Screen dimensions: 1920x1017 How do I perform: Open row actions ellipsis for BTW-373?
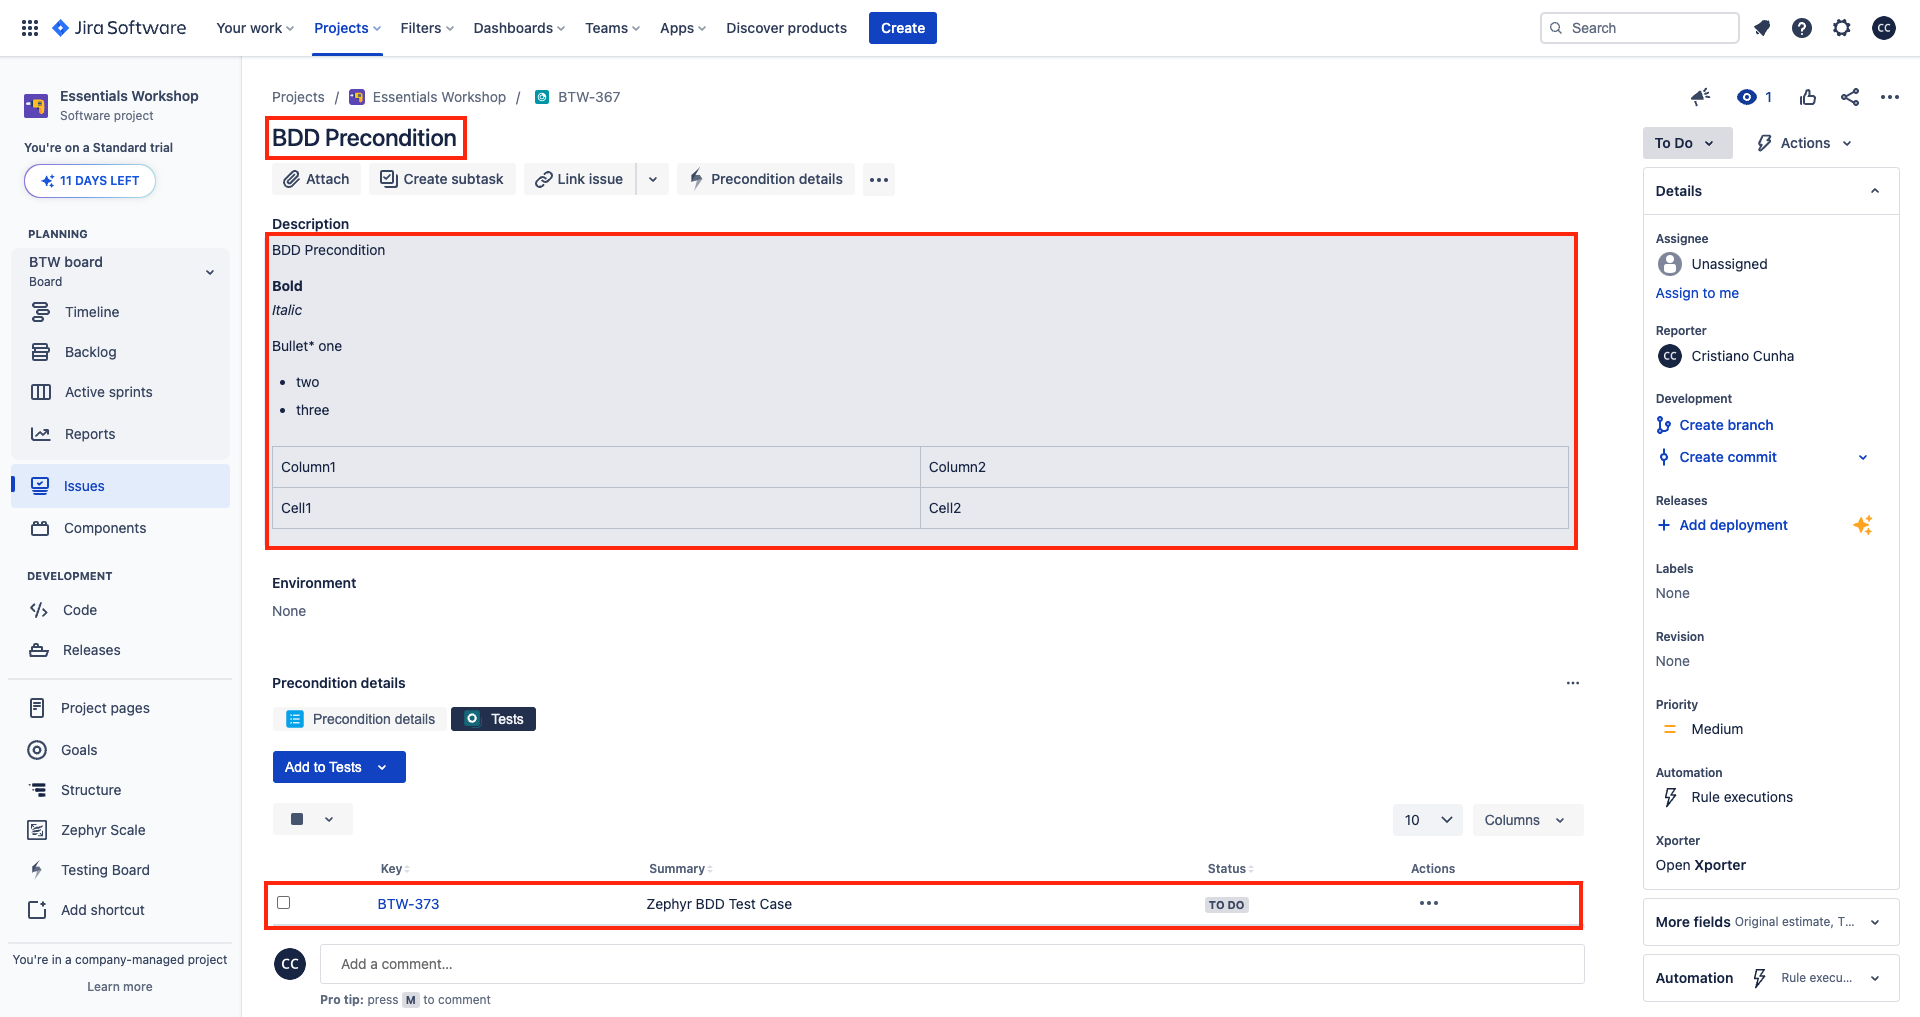pyautogui.click(x=1429, y=903)
